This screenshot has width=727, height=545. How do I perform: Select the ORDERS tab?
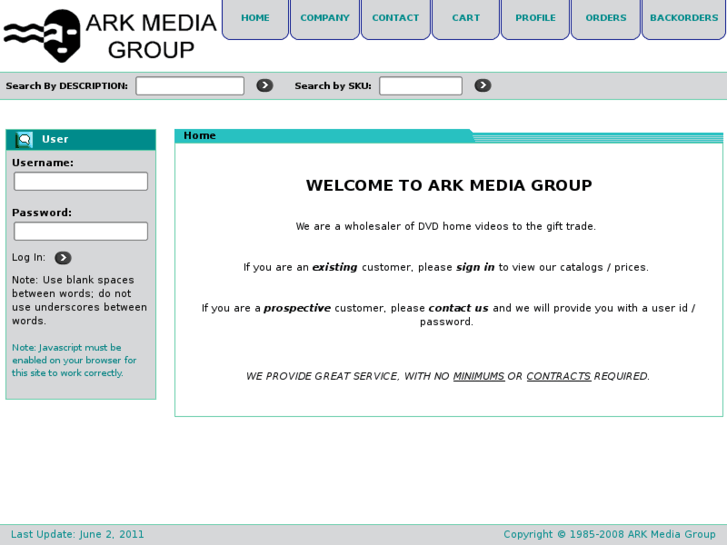(x=606, y=19)
